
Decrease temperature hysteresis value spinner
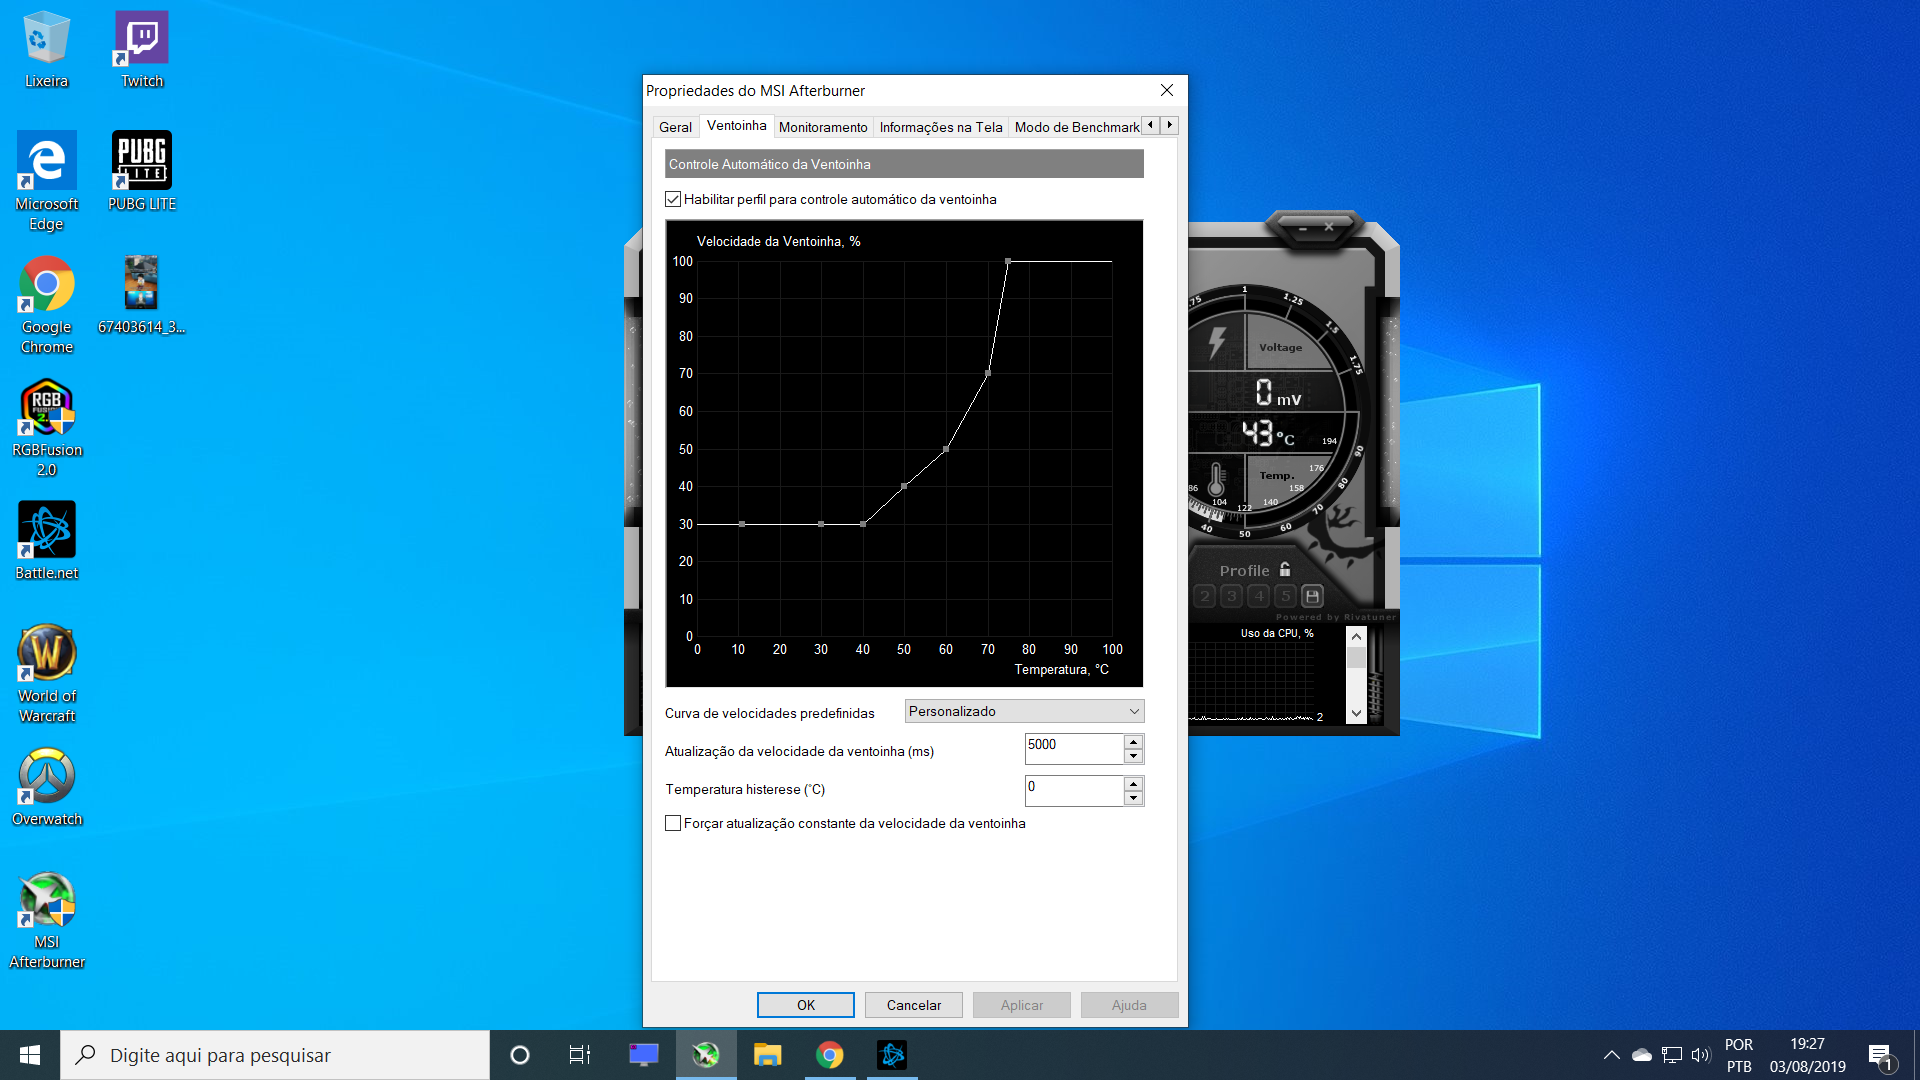1133,798
